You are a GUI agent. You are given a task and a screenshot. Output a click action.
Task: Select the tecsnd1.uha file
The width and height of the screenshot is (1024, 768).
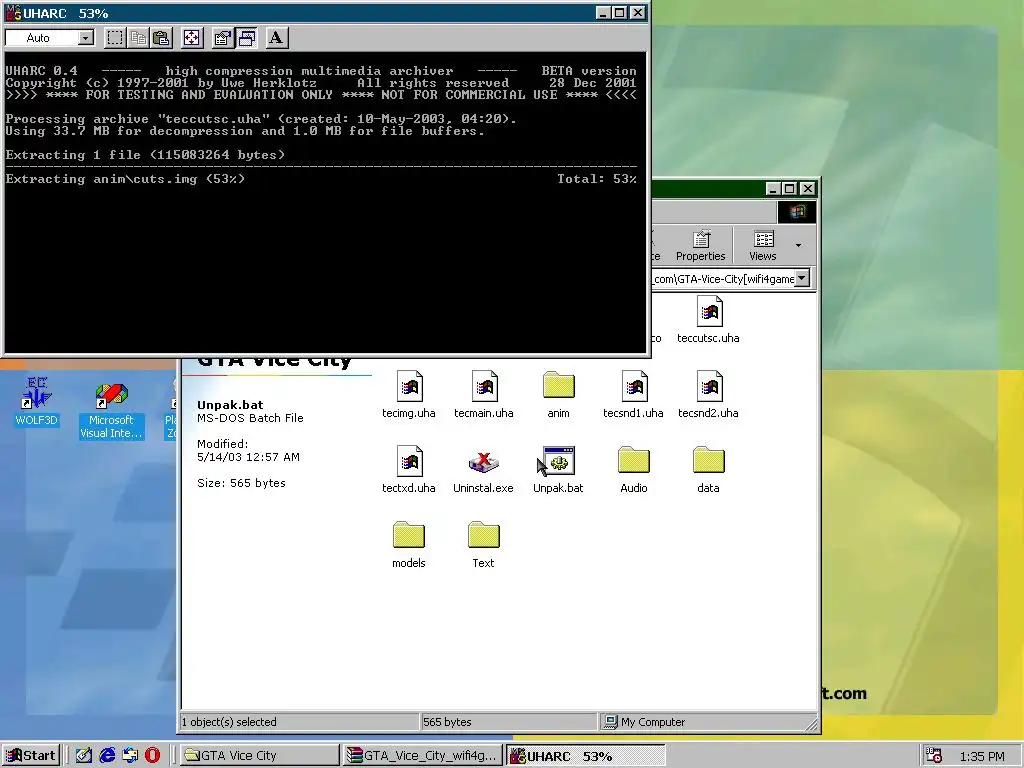pos(633,394)
